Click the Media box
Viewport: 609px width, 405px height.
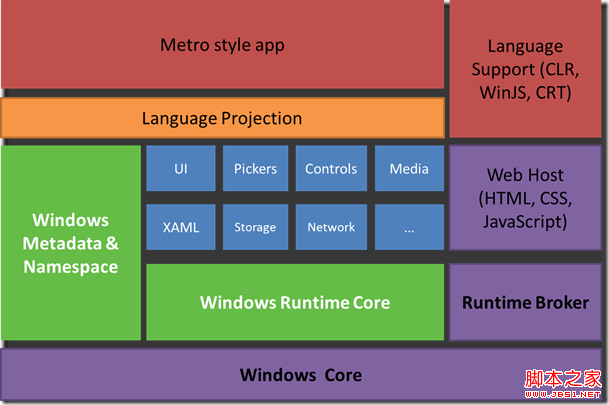point(409,168)
